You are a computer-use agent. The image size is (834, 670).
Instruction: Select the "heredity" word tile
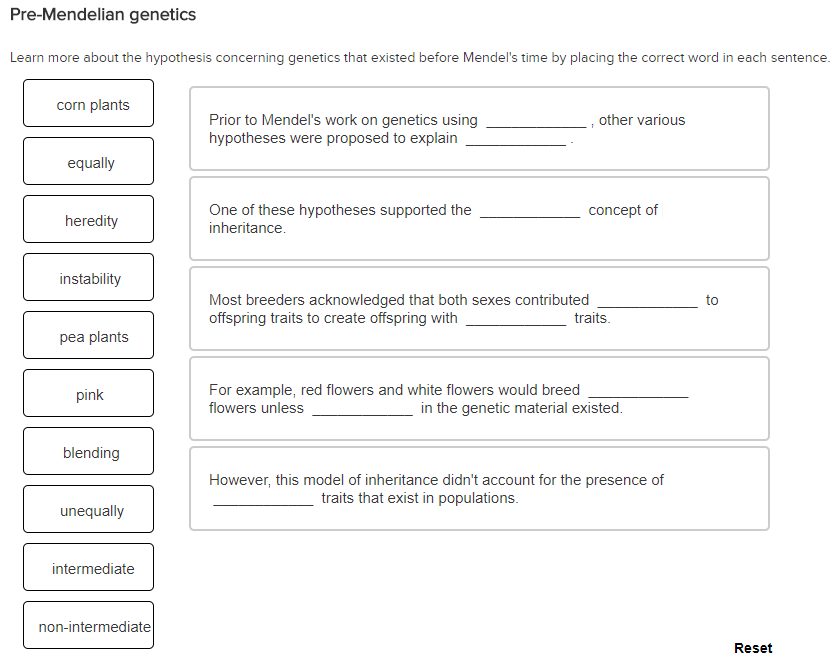coord(88,219)
